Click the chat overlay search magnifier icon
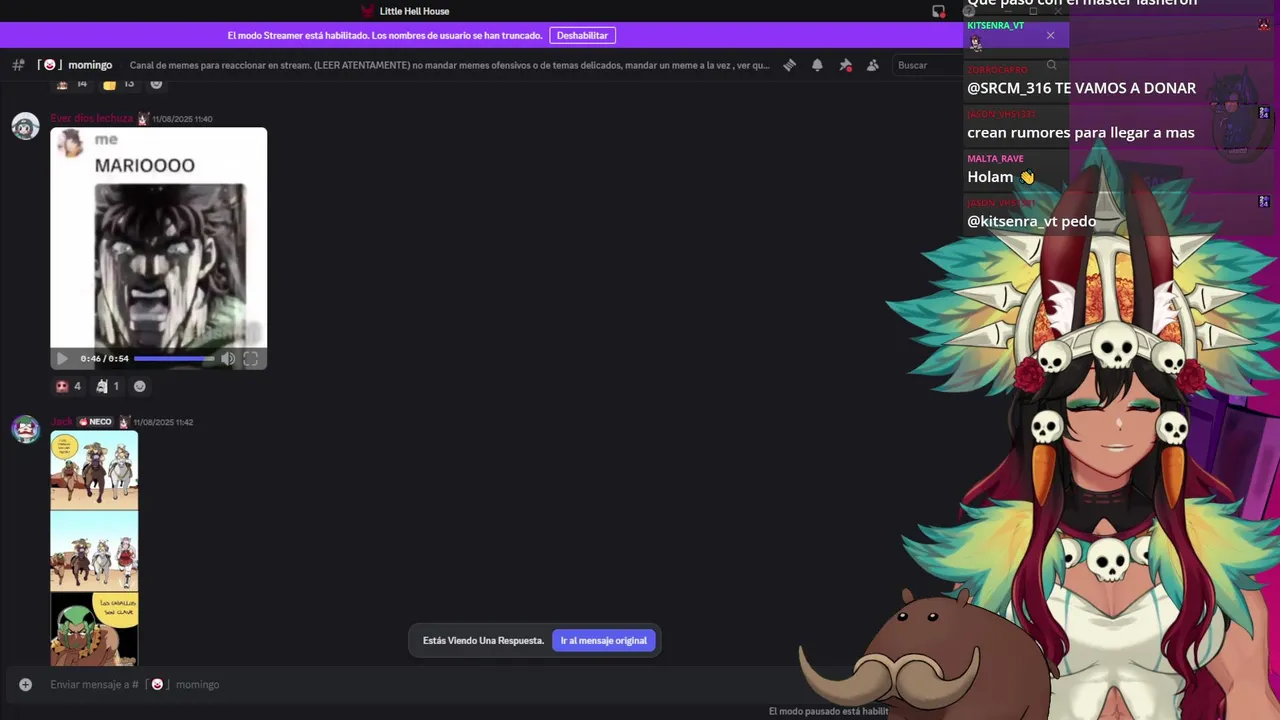This screenshot has height=720, width=1280. click(x=1051, y=65)
